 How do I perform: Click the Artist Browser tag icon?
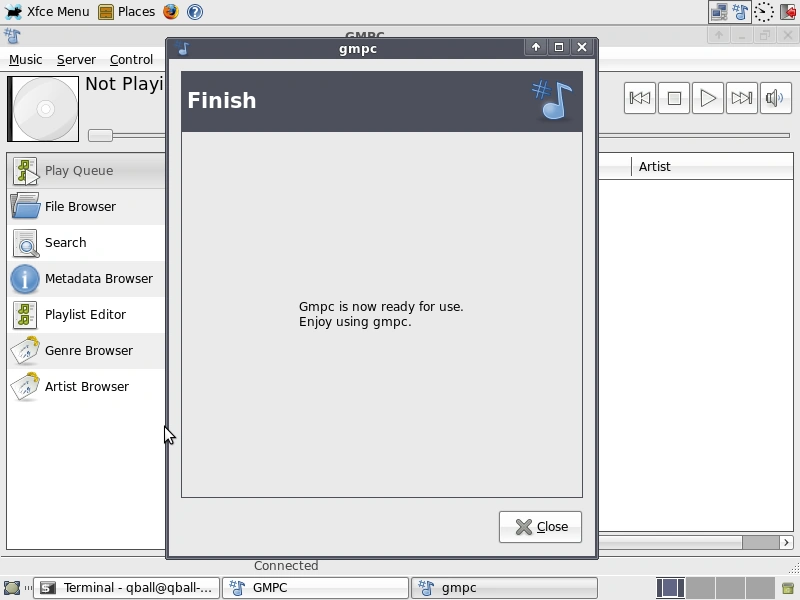[x=25, y=387]
